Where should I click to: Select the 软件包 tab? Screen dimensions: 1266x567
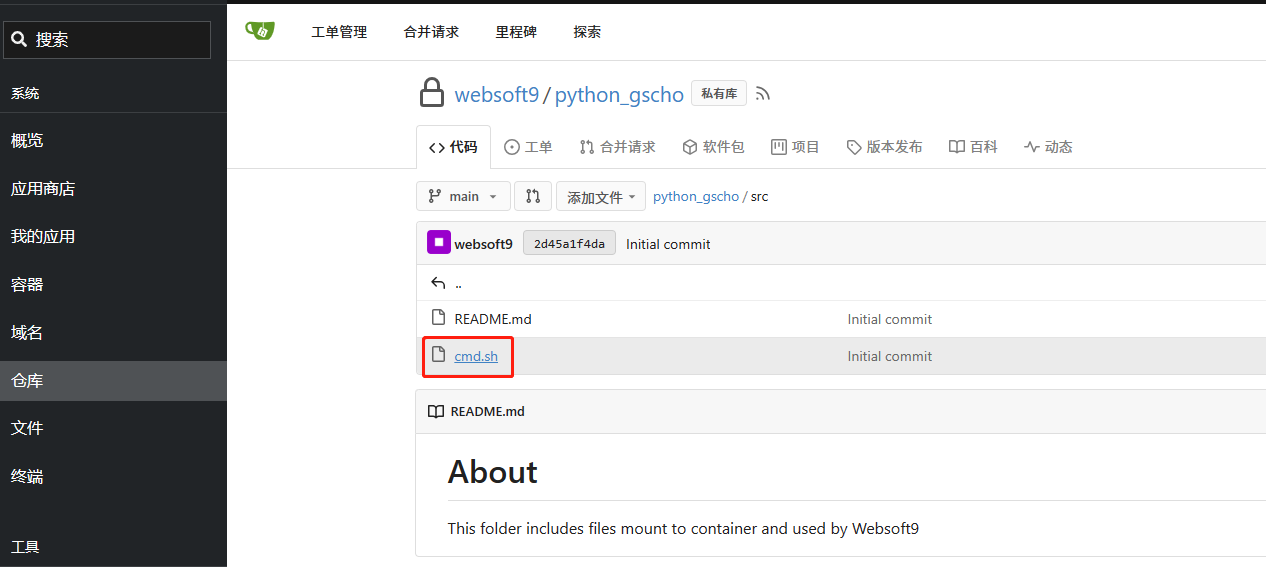(x=713, y=147)
